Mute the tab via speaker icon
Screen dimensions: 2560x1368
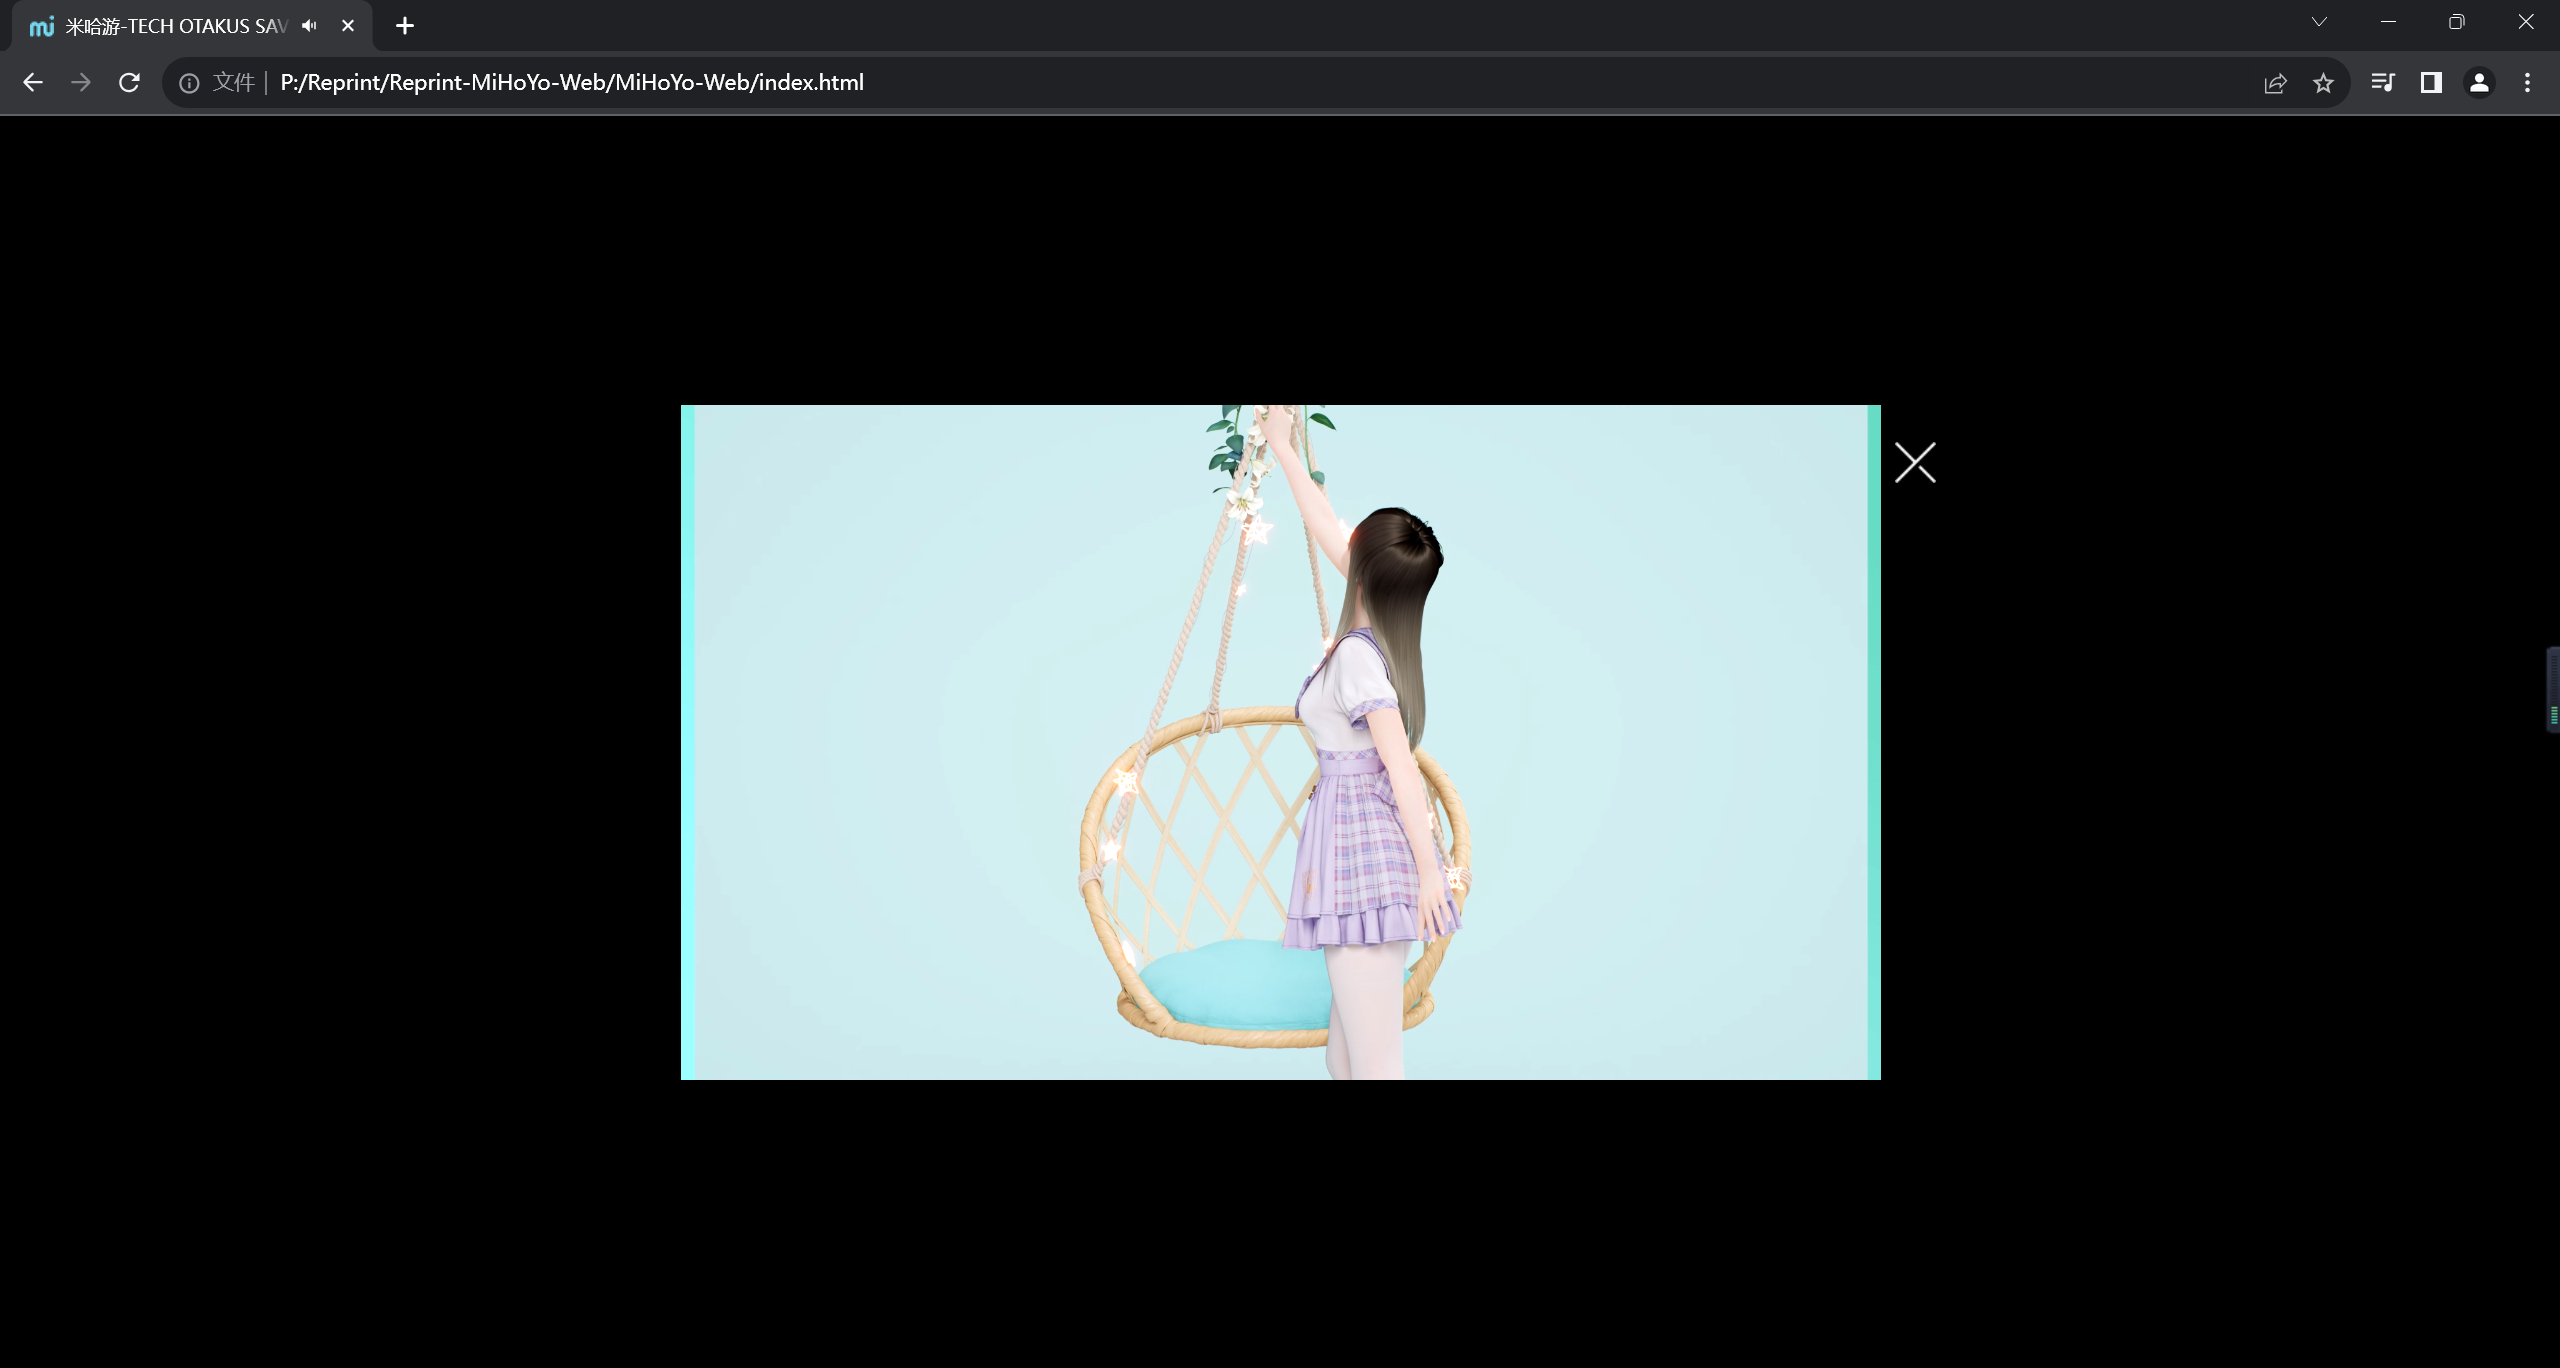(x=309, y=26)
